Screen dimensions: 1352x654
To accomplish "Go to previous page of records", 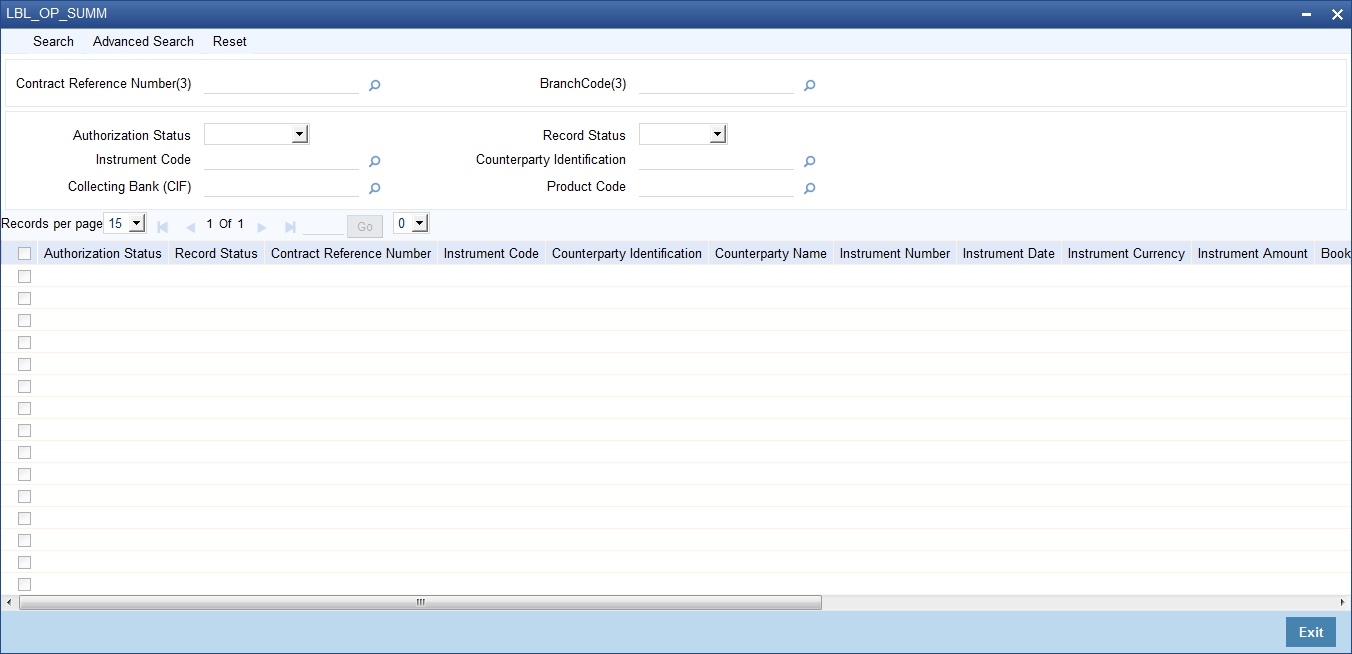I will point(190,227).
